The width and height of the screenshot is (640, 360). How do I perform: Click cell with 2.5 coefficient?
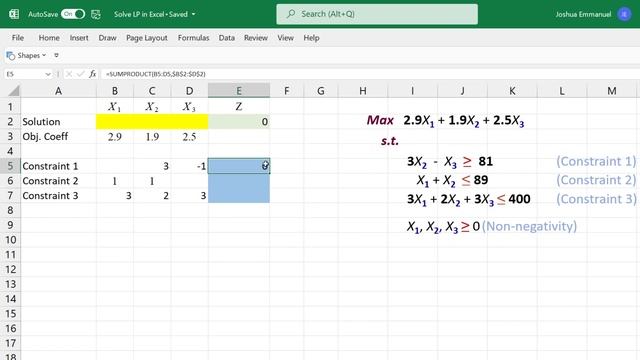click(x=189, y=136)
